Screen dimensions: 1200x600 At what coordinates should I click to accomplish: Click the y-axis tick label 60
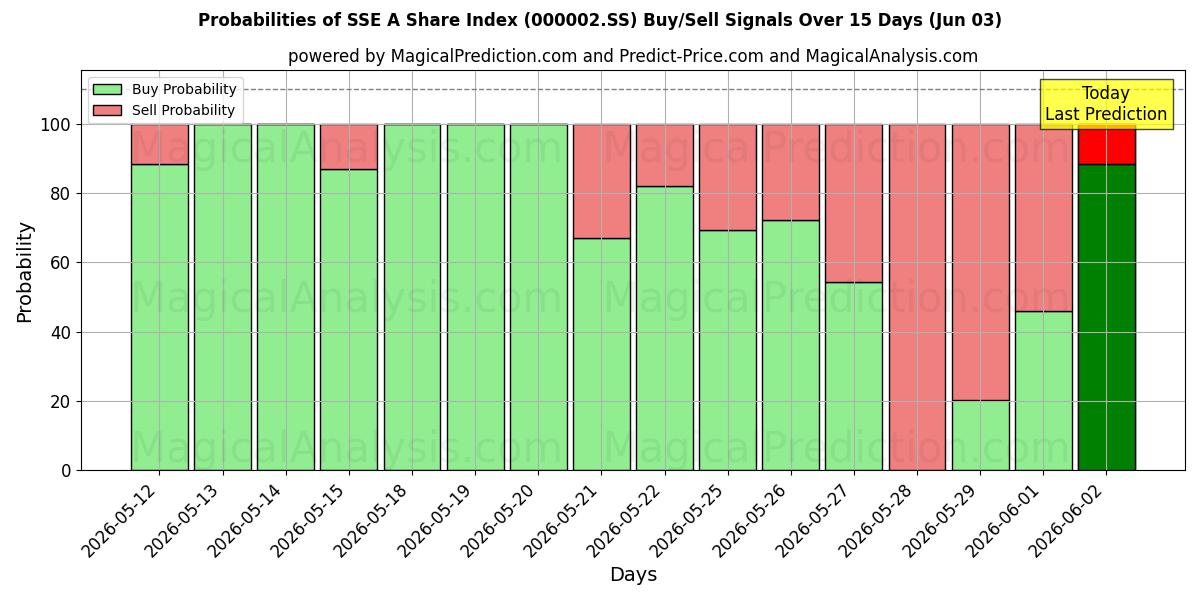point(61,263)
